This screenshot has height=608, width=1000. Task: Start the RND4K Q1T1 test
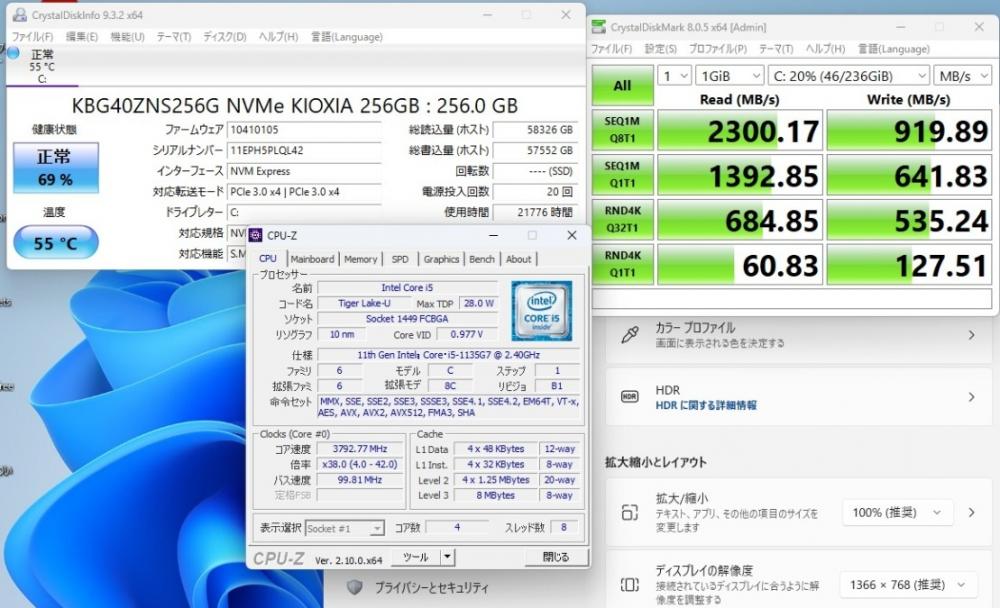point(622,263)
